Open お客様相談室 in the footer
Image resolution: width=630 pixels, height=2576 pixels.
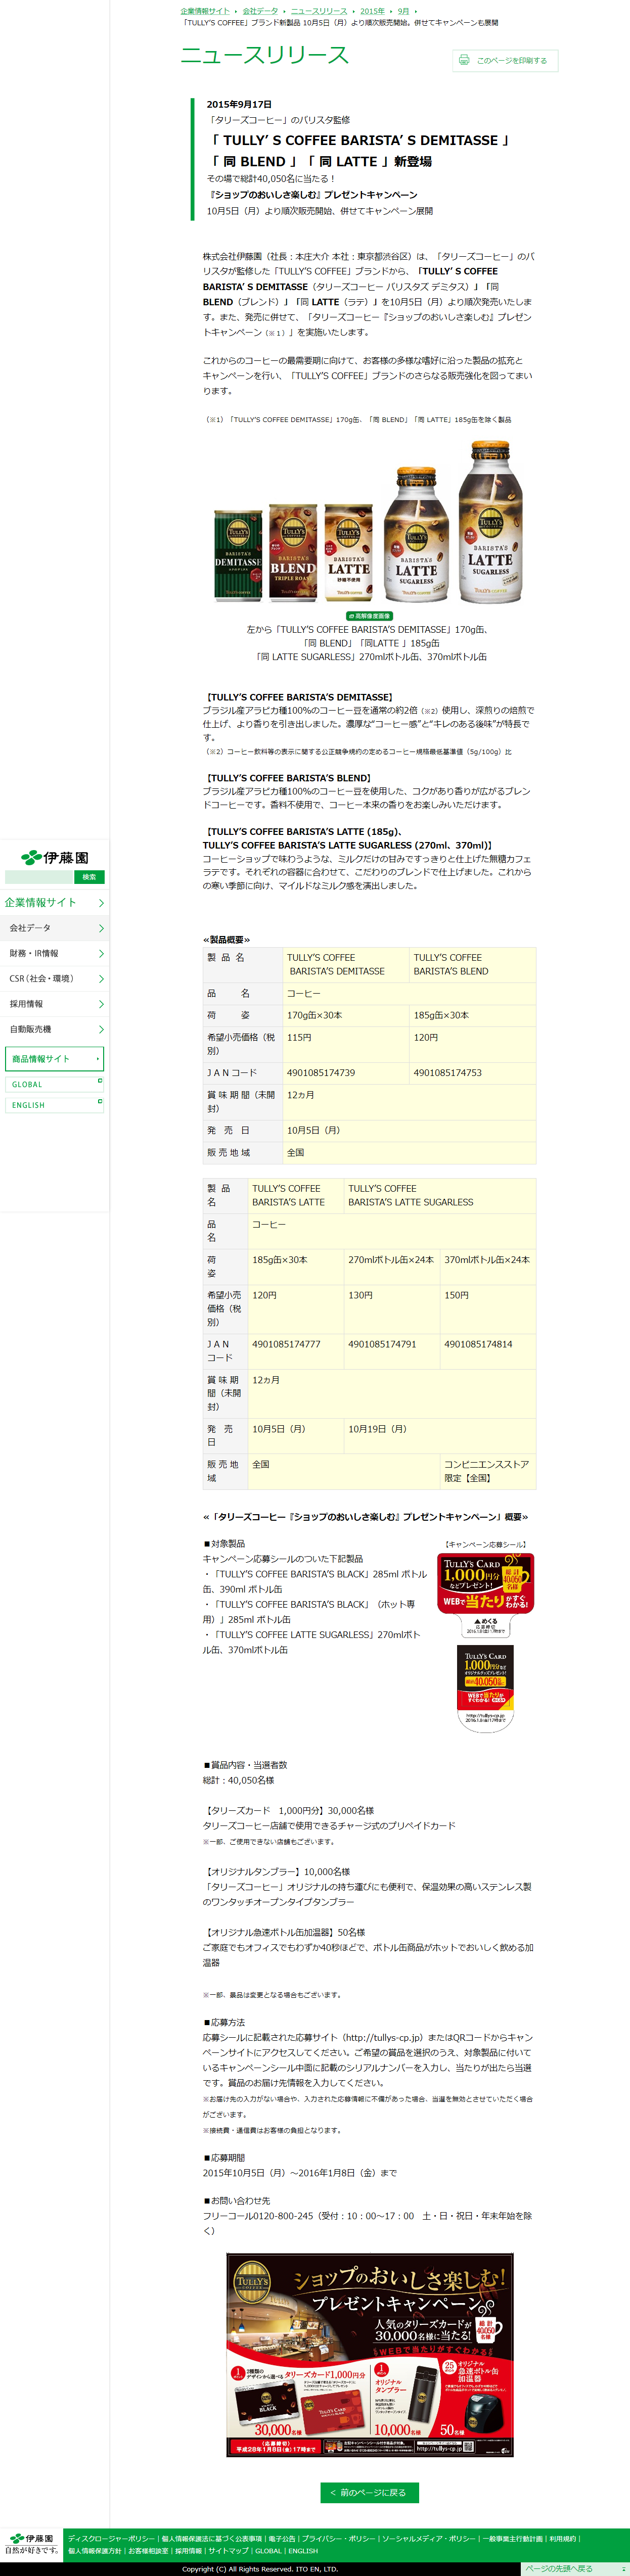tap(148, 2550)
